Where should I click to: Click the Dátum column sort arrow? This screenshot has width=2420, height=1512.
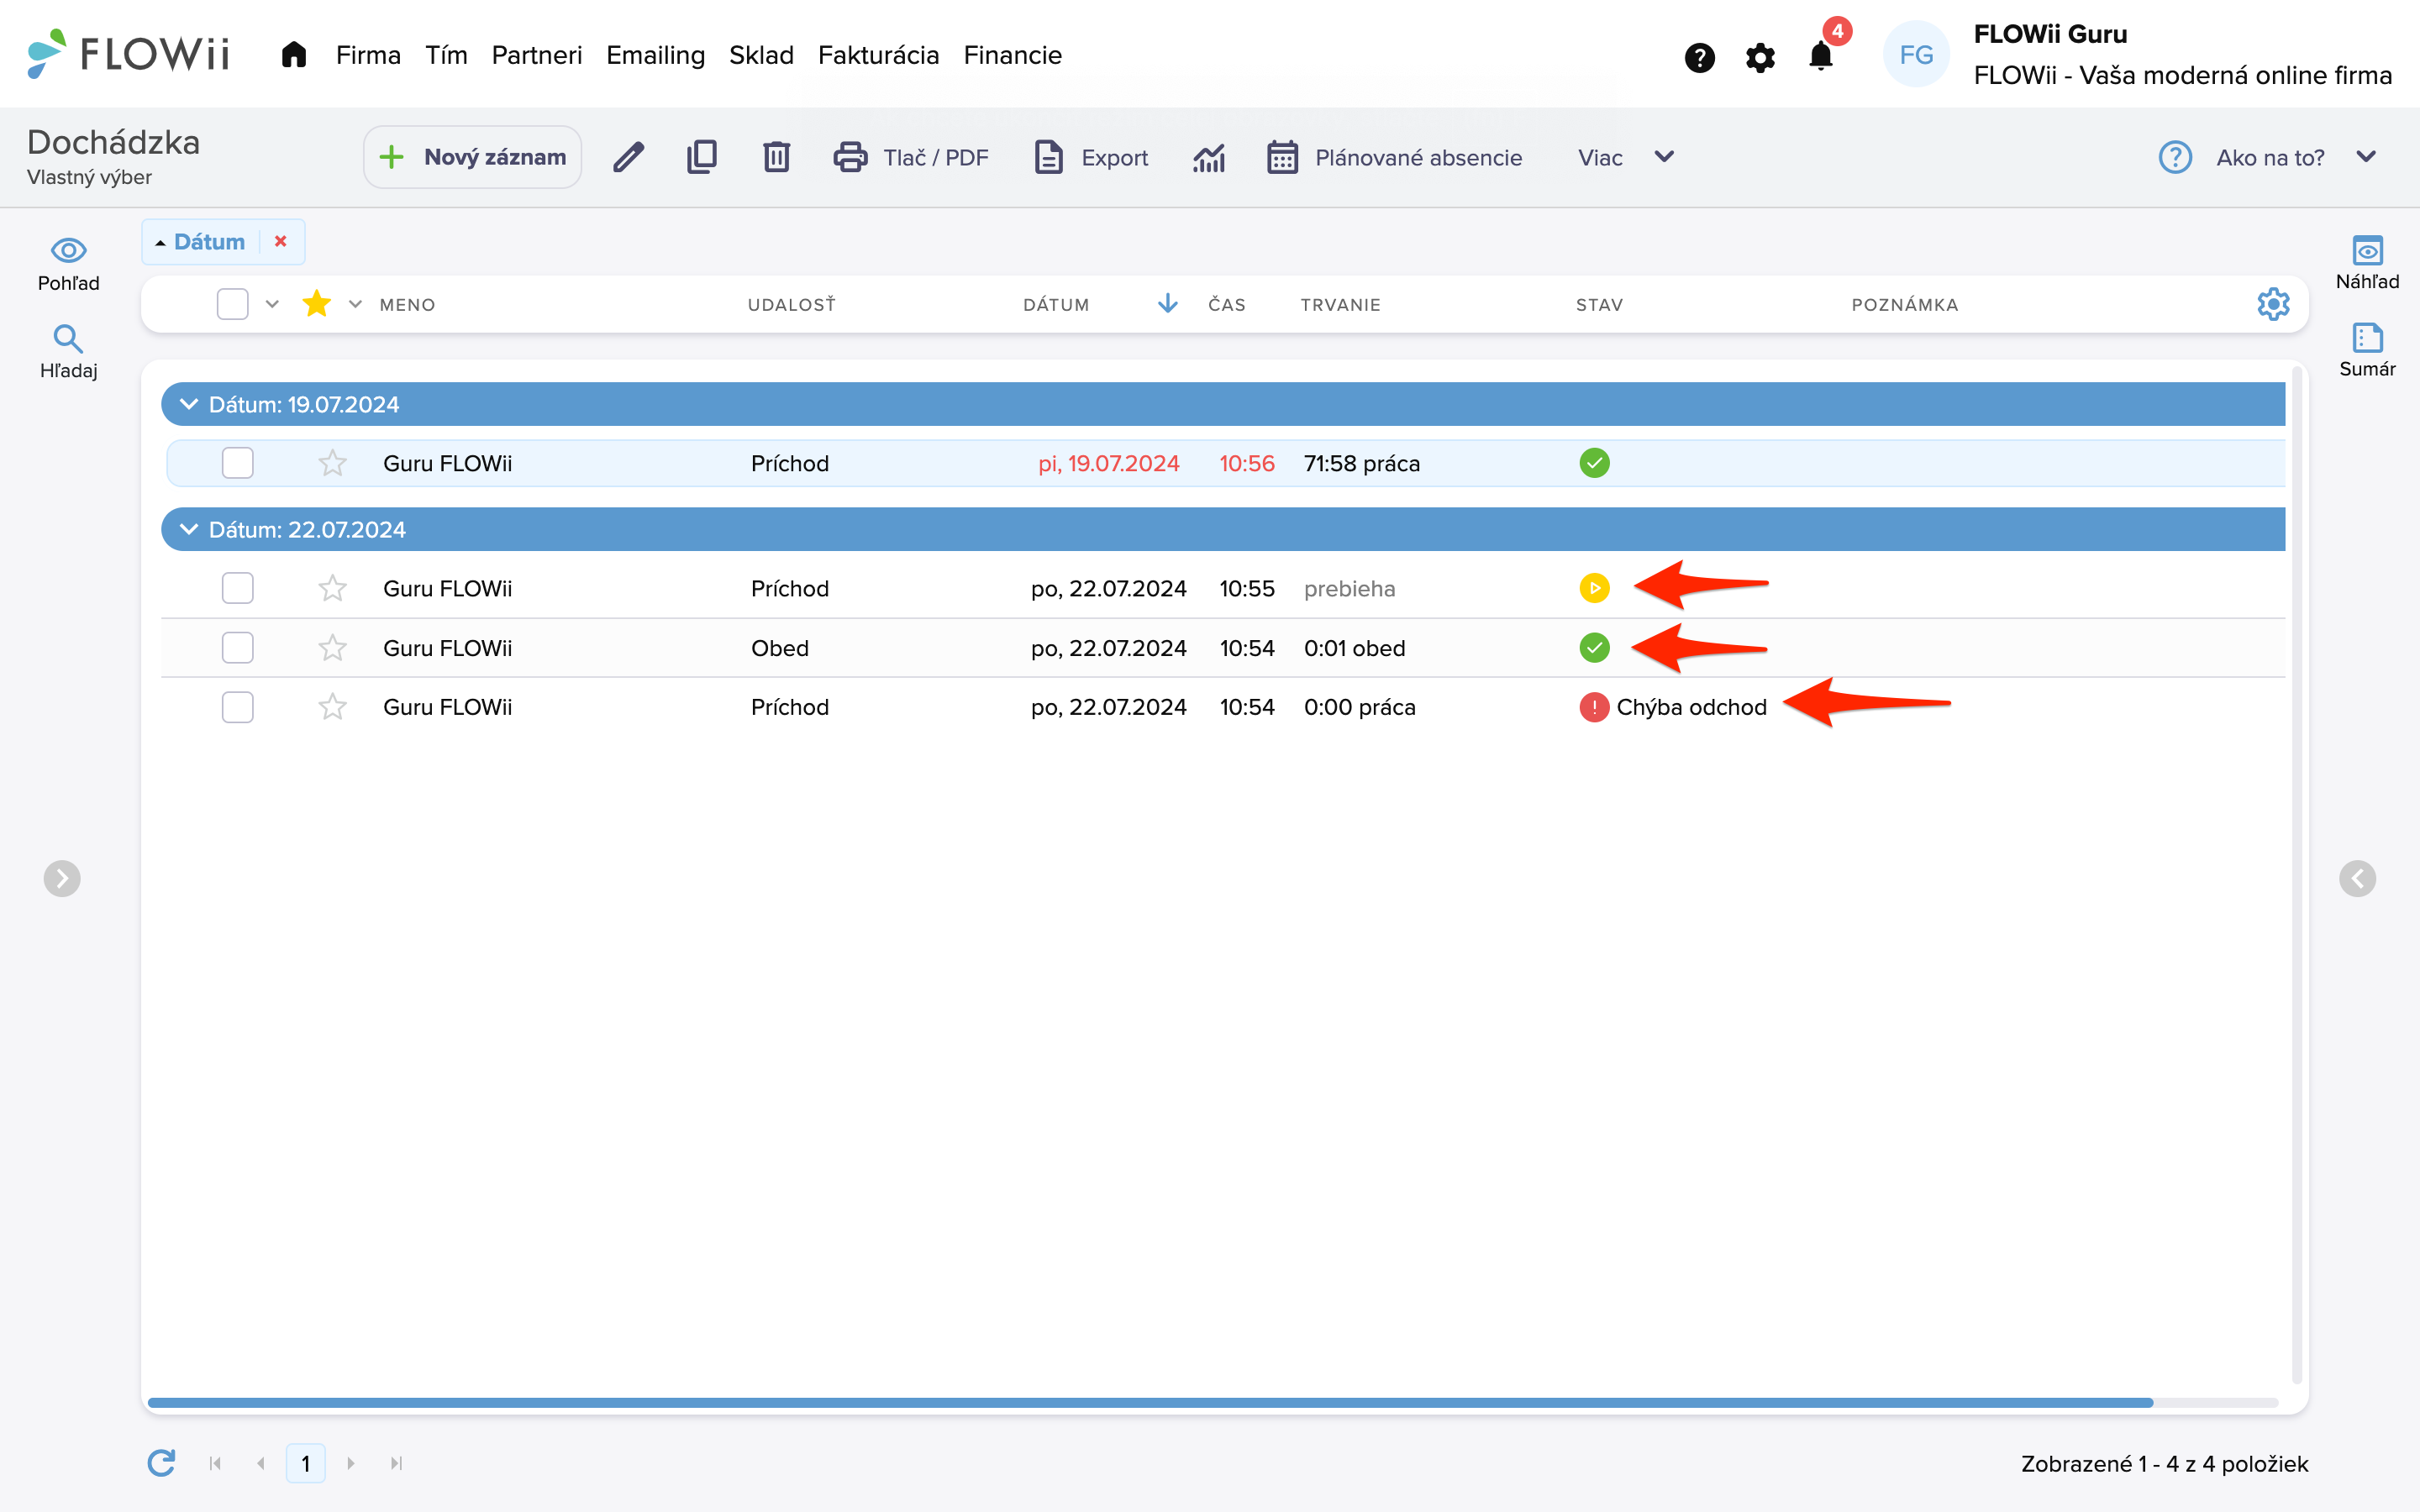[1166, 303]
